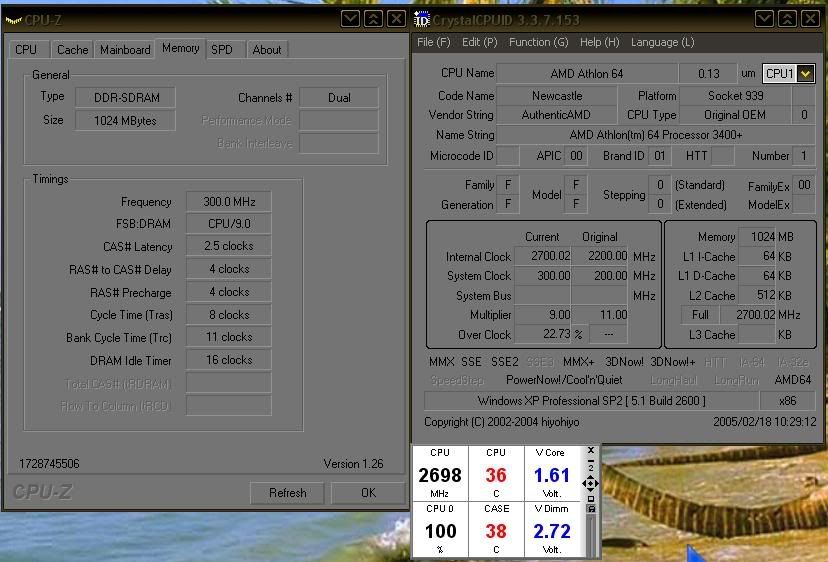828x562 pixels.
Task: Click the CPU-Z title bar logo icon
Action: pyautogui.click(x=13, y=20)
